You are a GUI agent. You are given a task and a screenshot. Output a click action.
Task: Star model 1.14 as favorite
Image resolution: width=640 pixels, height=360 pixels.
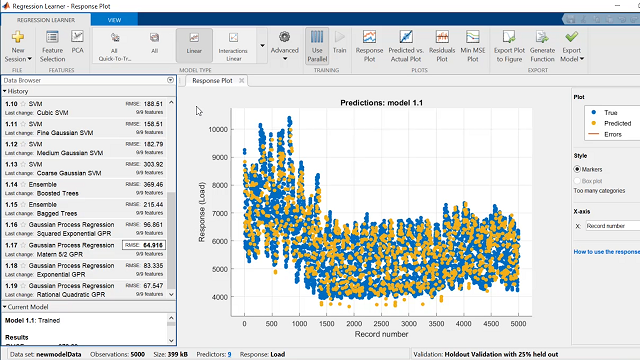23,184
